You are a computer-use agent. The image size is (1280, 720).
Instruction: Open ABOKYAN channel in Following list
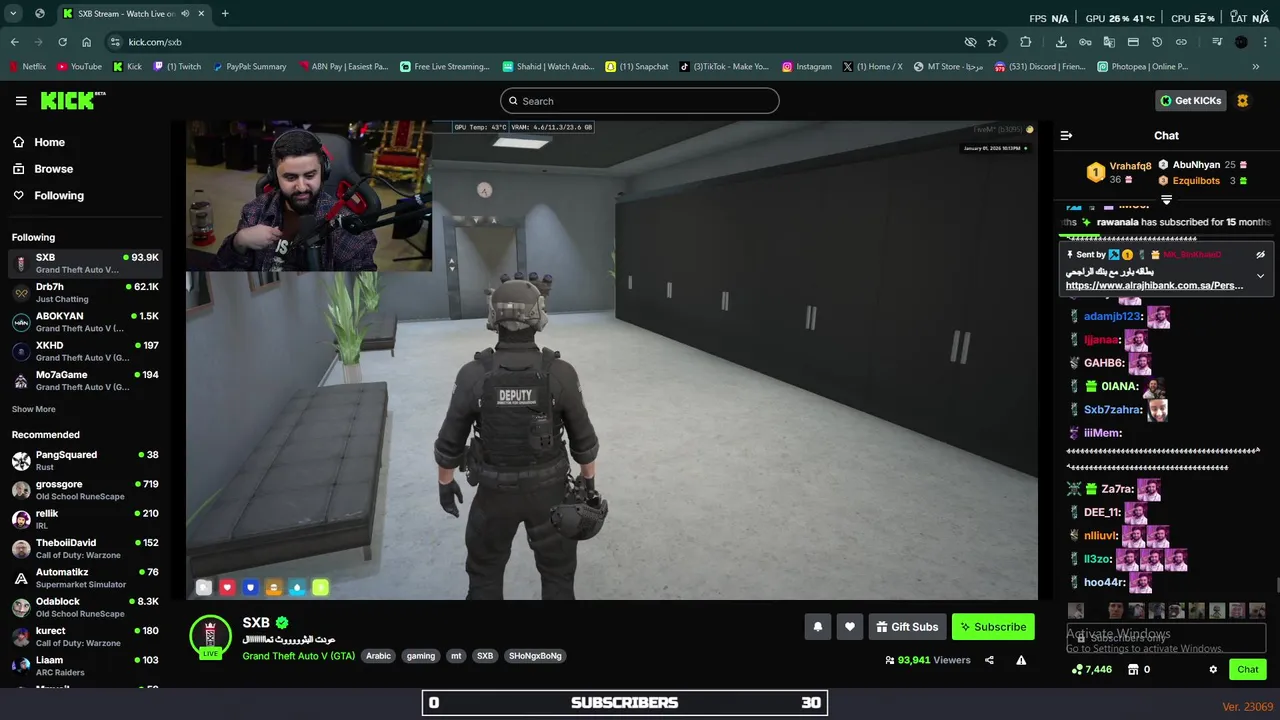[85, 322]
